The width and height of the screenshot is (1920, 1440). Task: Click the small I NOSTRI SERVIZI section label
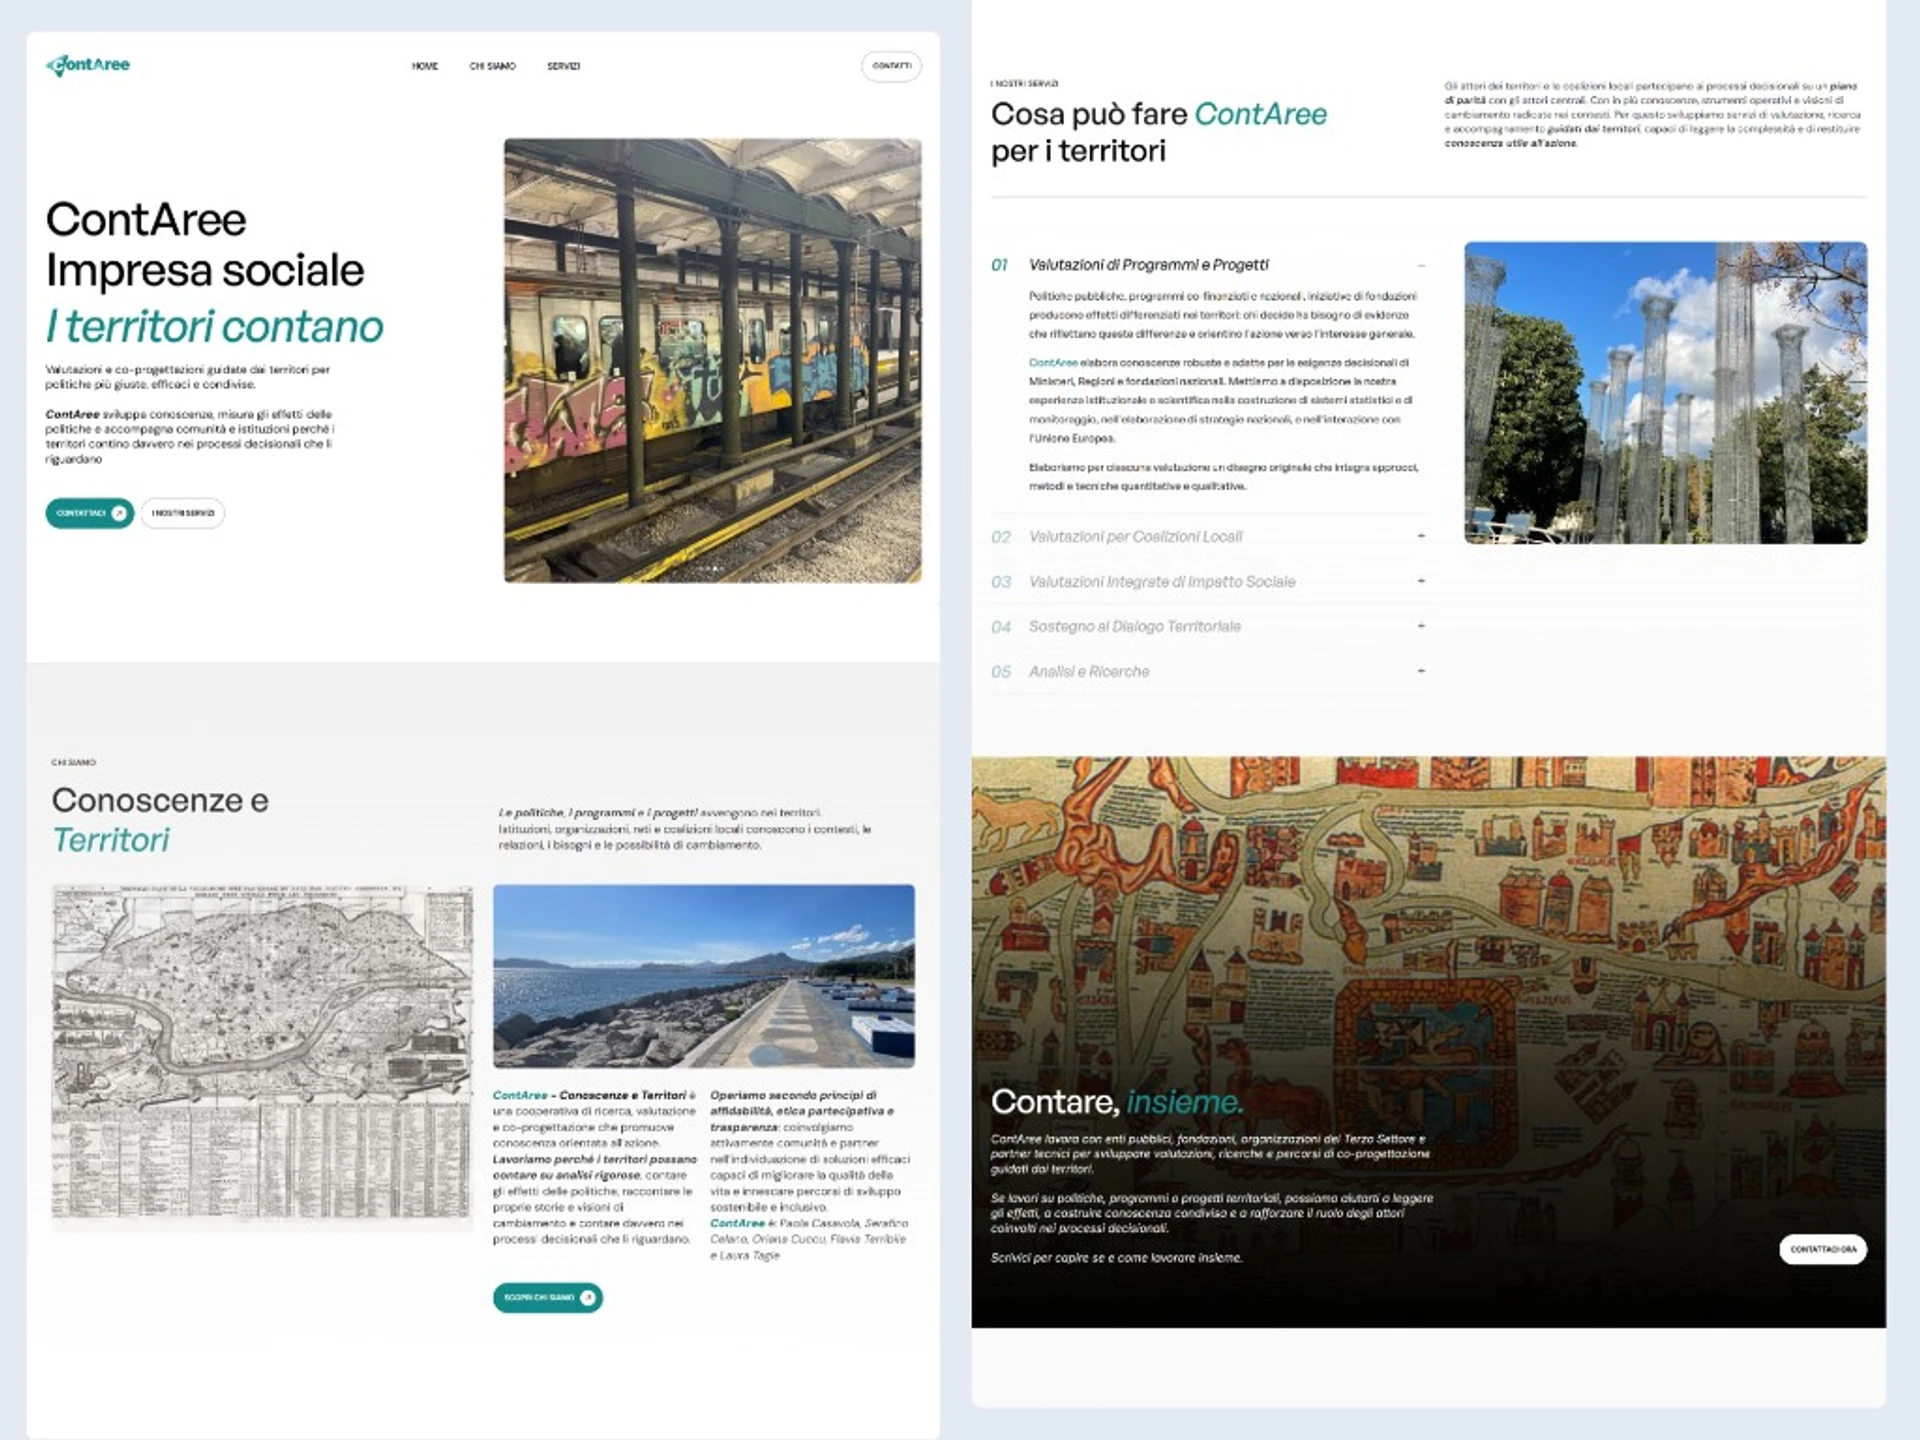pyautogui.click(x=1025, y=84)
